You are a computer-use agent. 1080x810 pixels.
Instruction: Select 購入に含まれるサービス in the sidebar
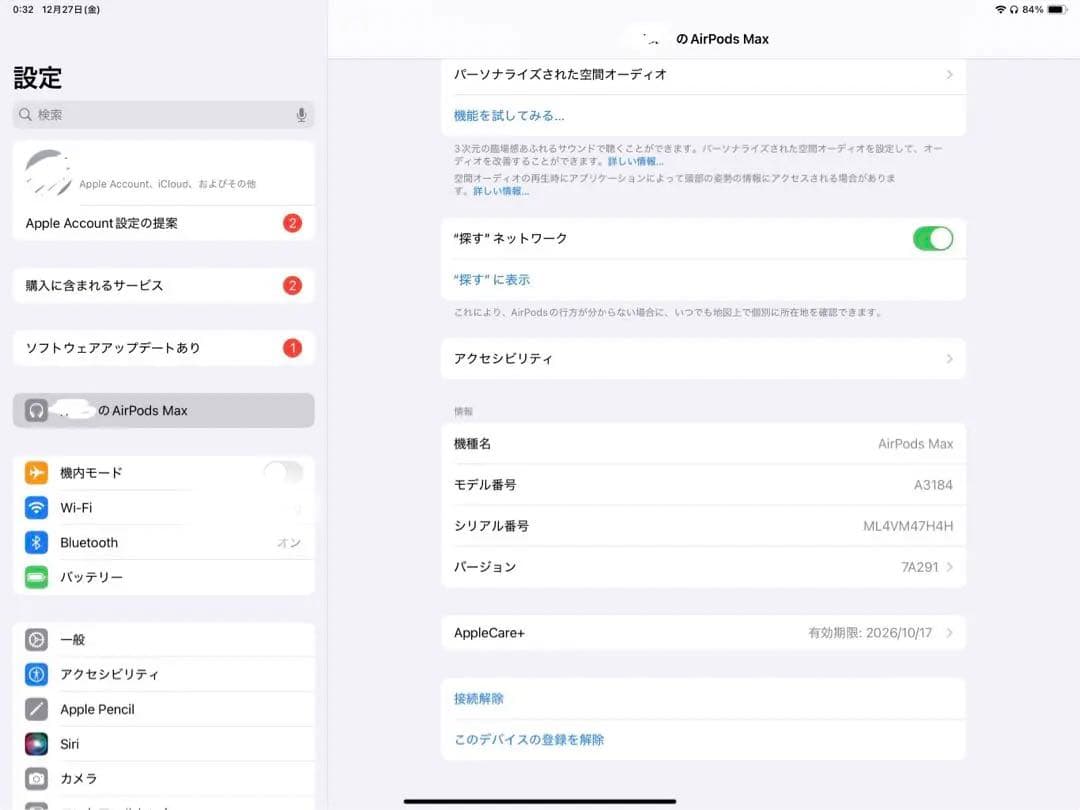click(x=163, y=285)
